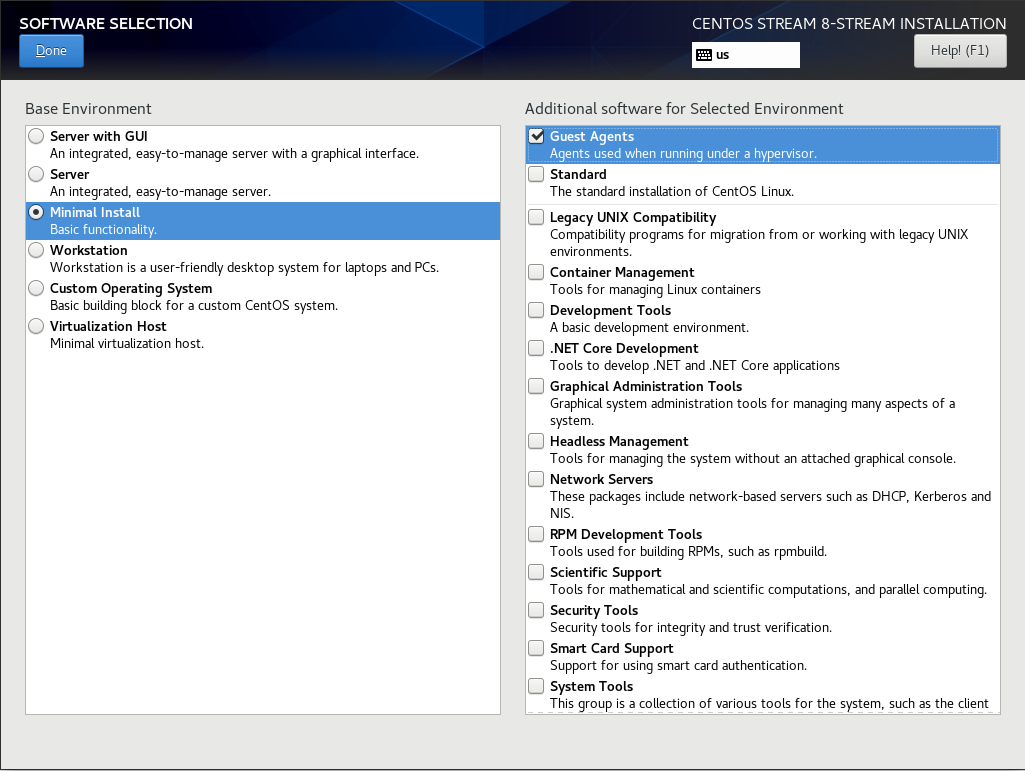Click the 'Network Servers' title text
This screenshot has width=1025, height=771.
pos(601,479)
